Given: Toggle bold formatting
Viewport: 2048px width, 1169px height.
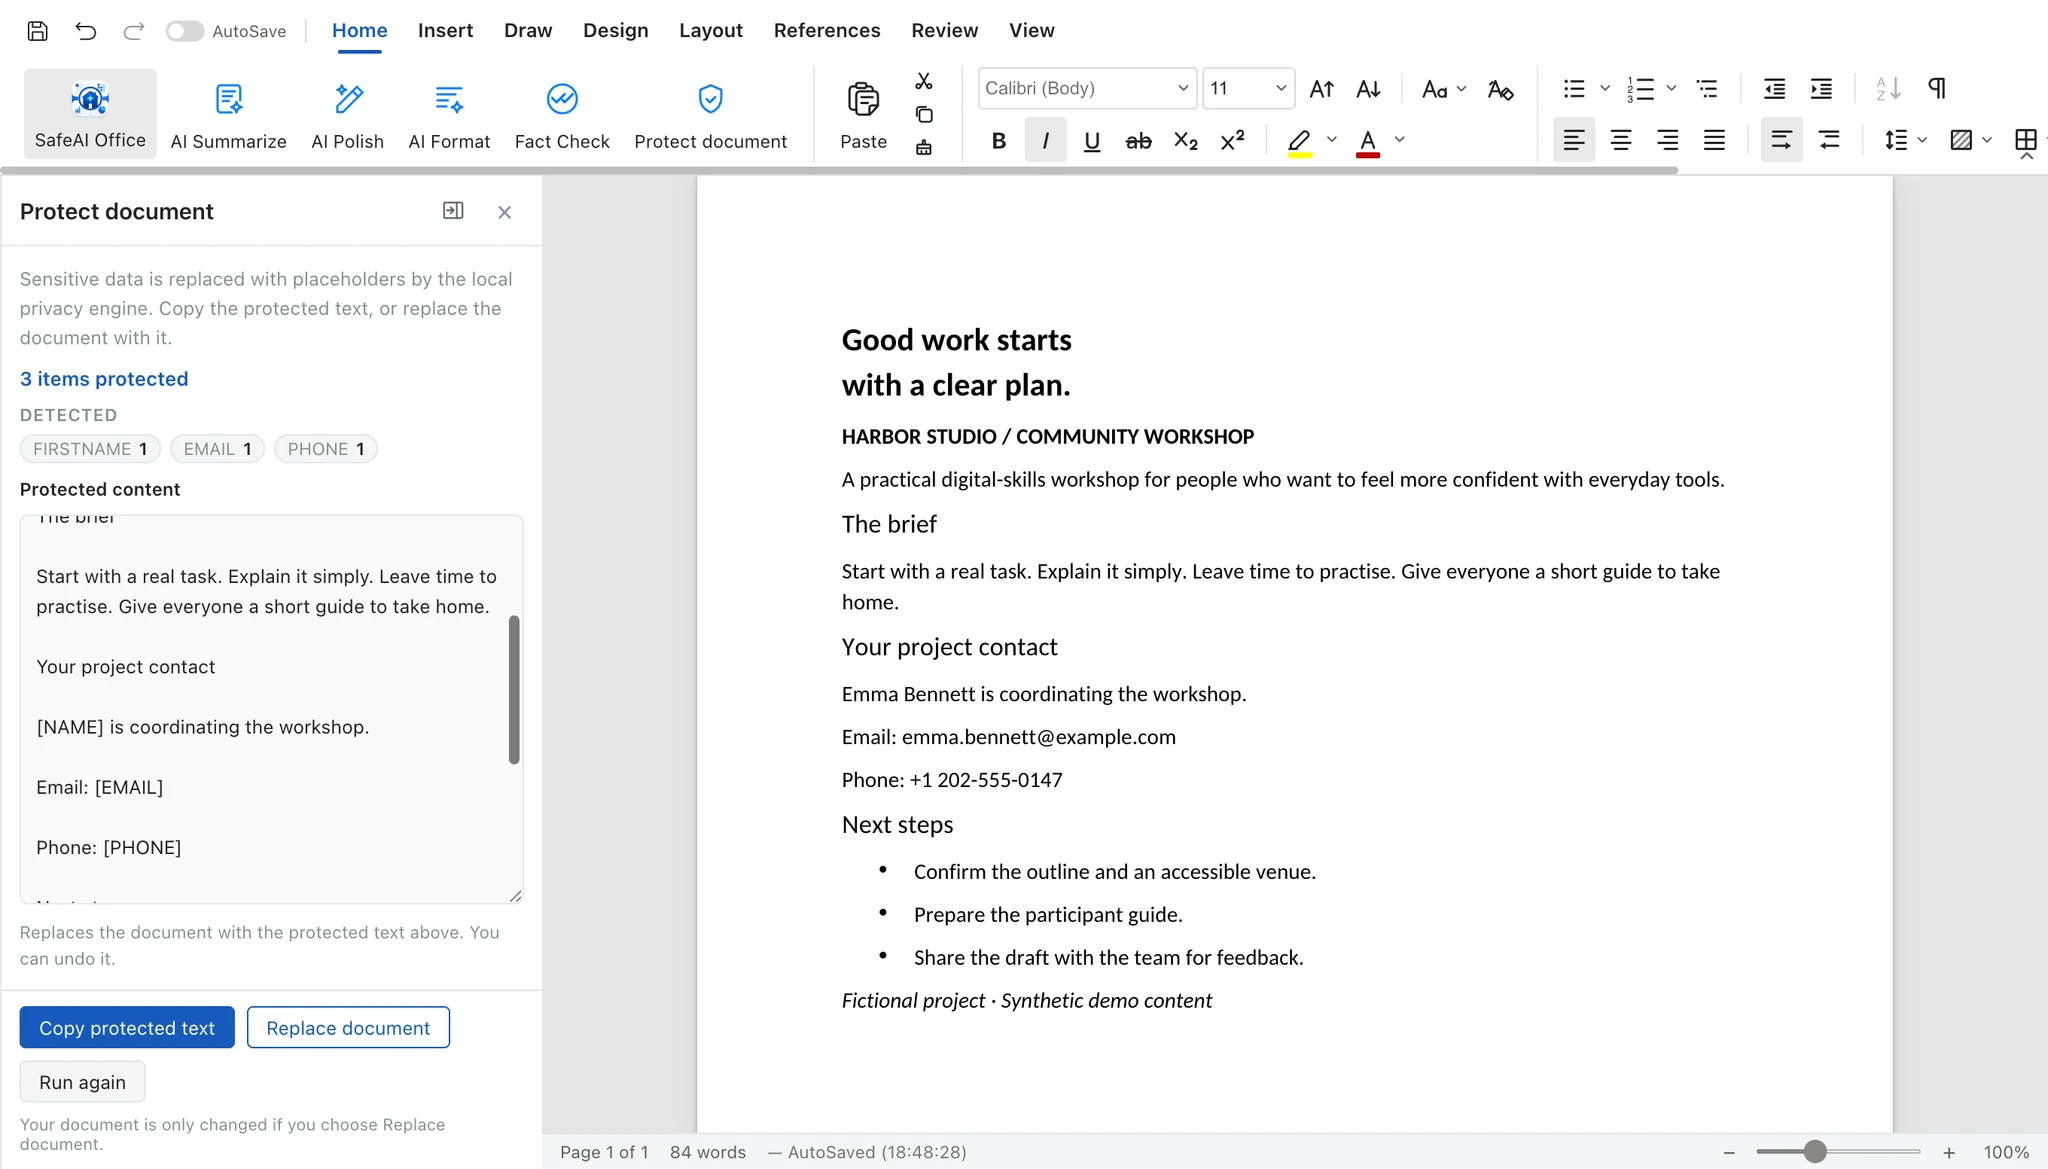Looking at the screenshot, I should pyautogui.click(x=998, y=141).
